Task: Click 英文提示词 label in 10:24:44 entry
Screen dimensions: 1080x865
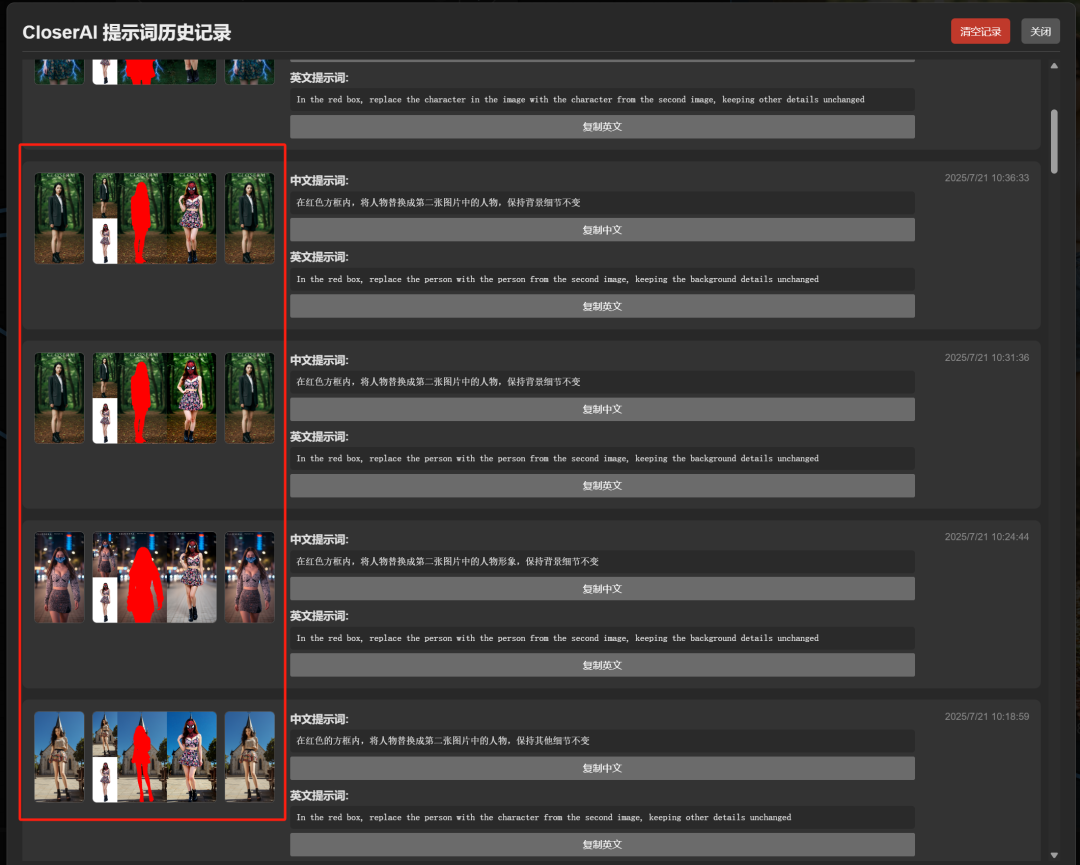Action: pos(319,616)
